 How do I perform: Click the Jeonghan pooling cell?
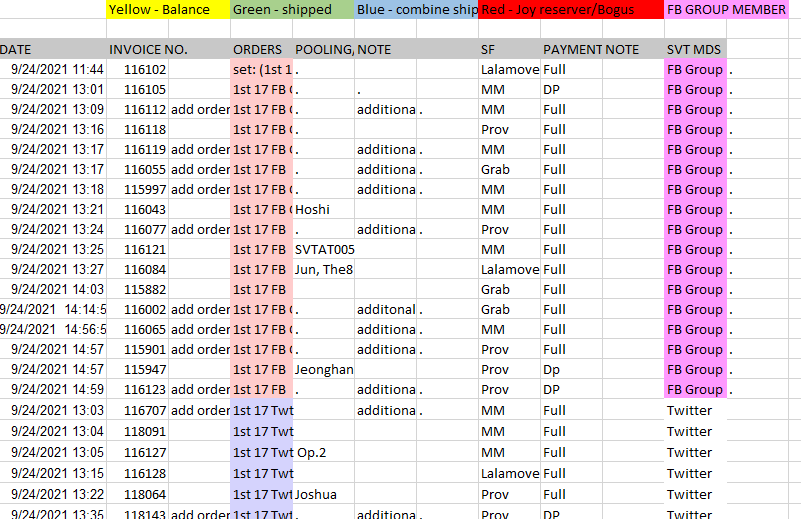pos(323,369)
